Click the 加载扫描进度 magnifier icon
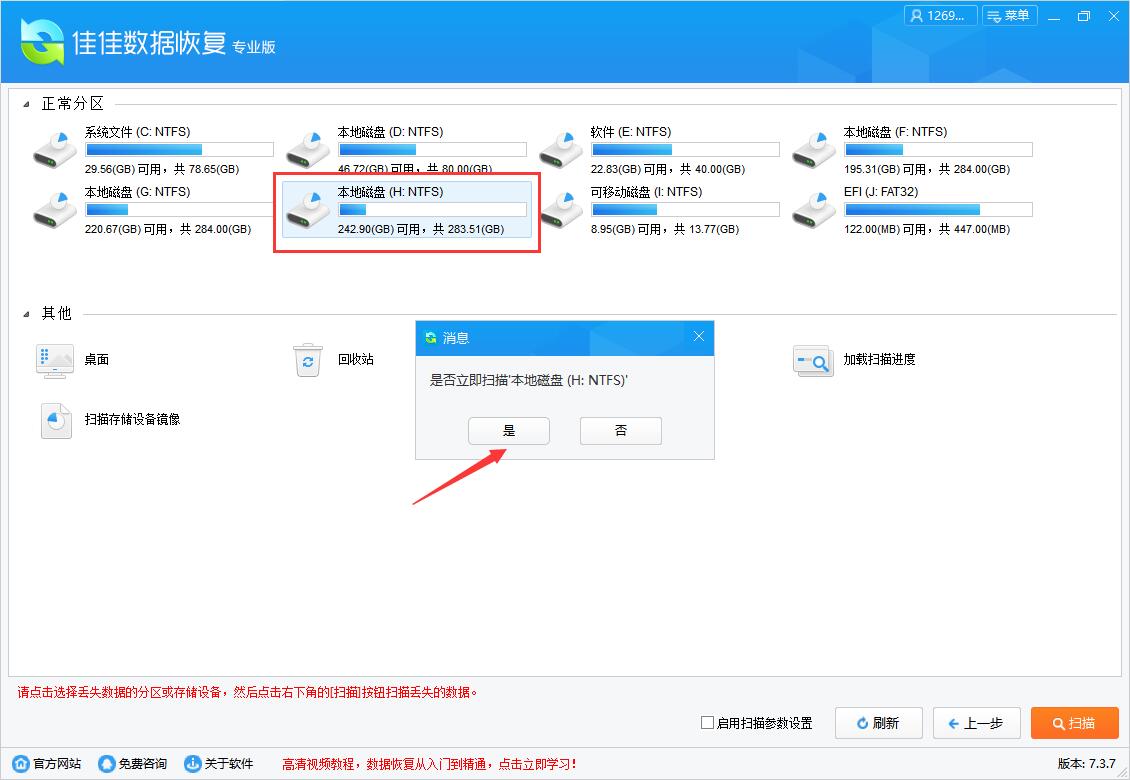The height and width of the screenshot is (780, 1130). (813, 360)
